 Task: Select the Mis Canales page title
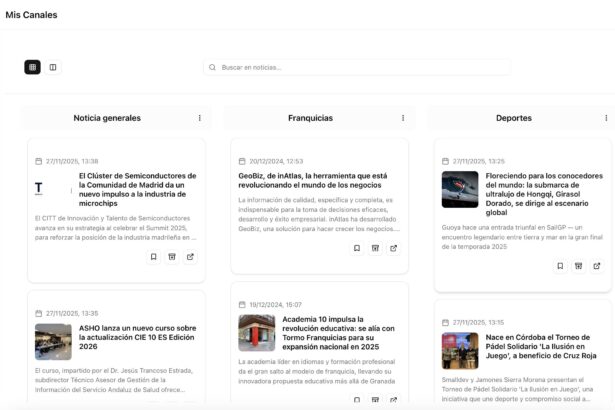coord(31,15)
